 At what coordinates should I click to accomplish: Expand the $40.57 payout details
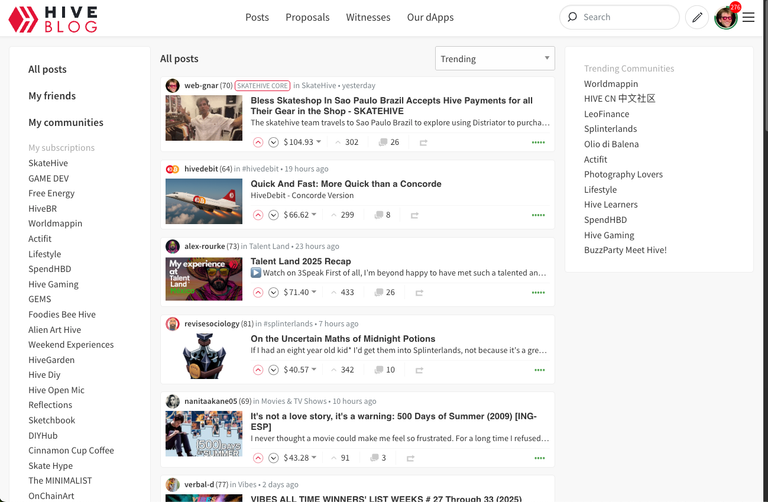(300, 370)
